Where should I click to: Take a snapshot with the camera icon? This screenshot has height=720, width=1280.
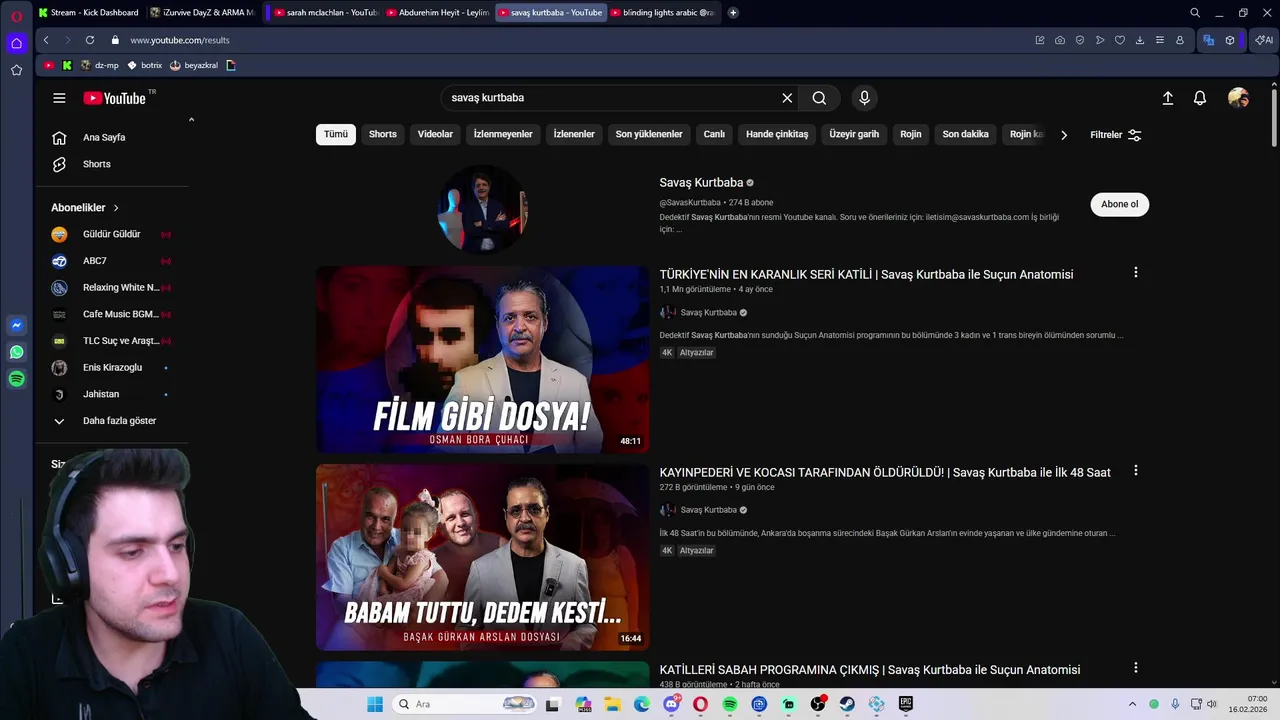coord(1060,40)
